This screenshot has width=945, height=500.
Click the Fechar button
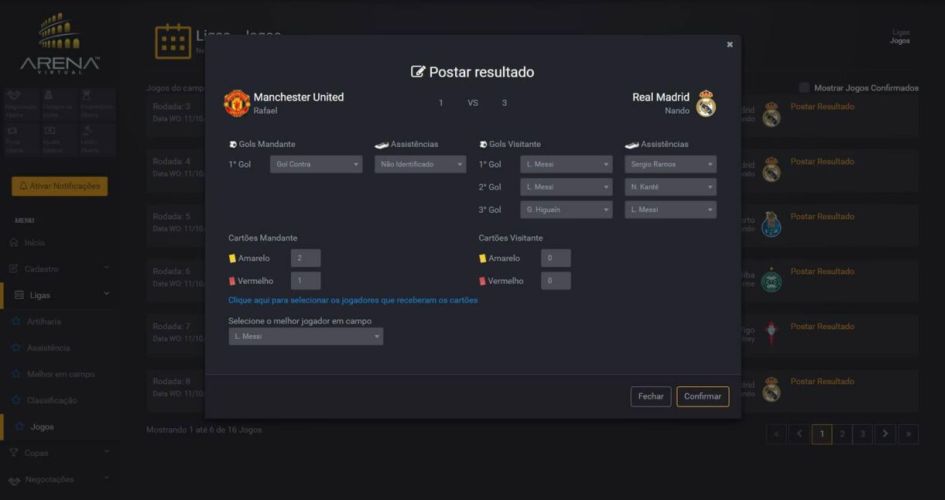651,396
